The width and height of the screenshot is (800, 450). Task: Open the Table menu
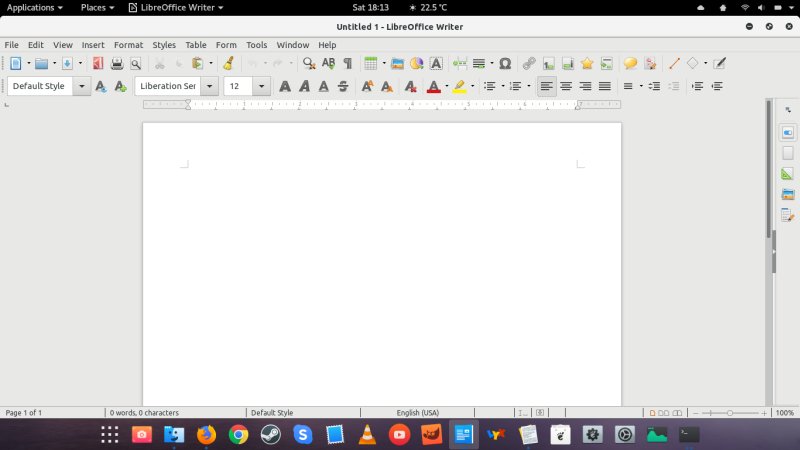click(196, 45)
